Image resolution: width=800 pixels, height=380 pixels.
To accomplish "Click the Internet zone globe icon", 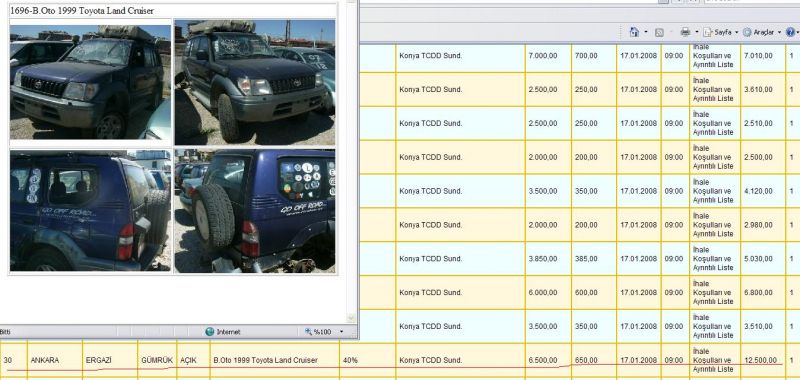I will (209, 332).
